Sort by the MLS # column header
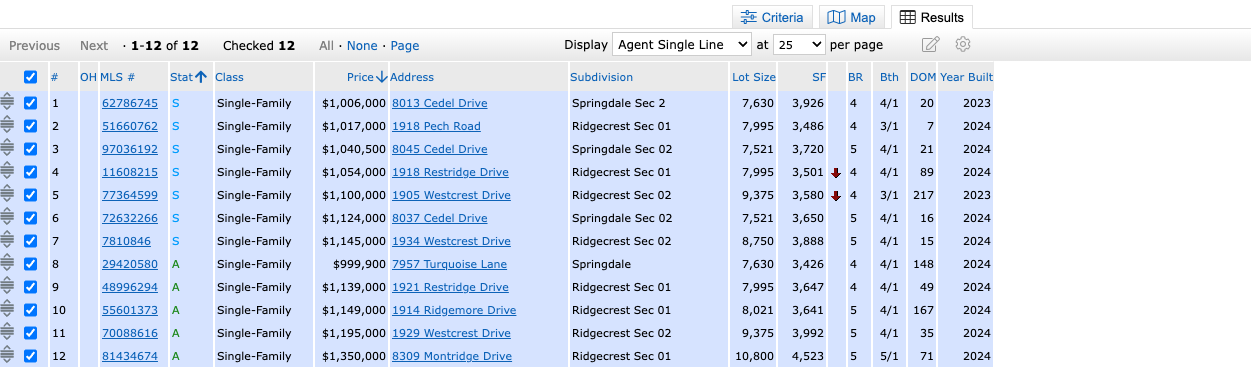 pos(117,77)
